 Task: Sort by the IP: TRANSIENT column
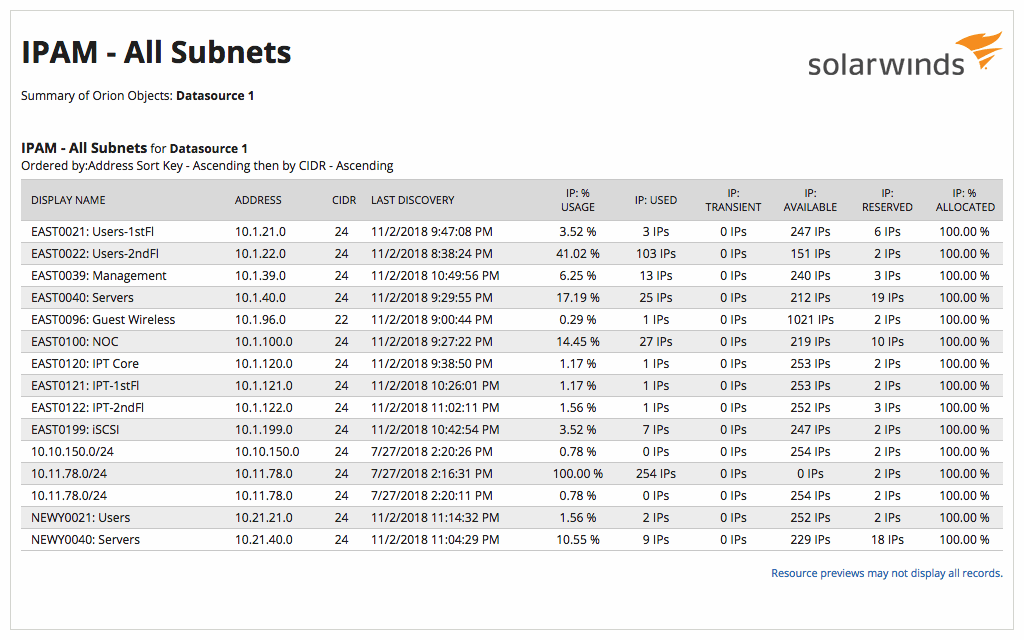(733, 200)
